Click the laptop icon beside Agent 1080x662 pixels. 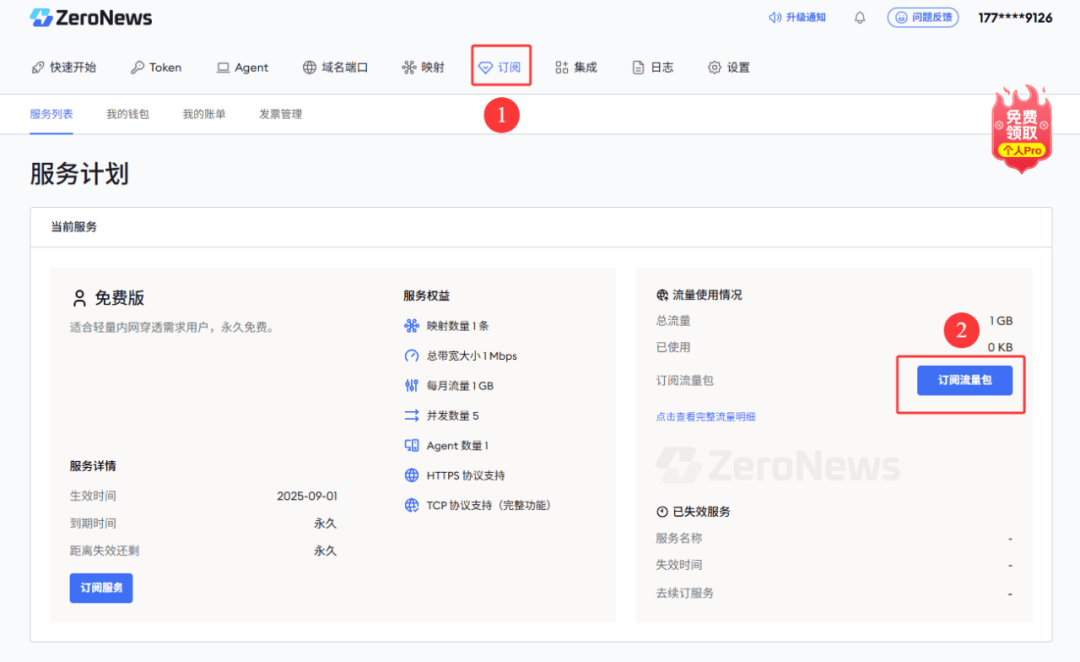223,68
